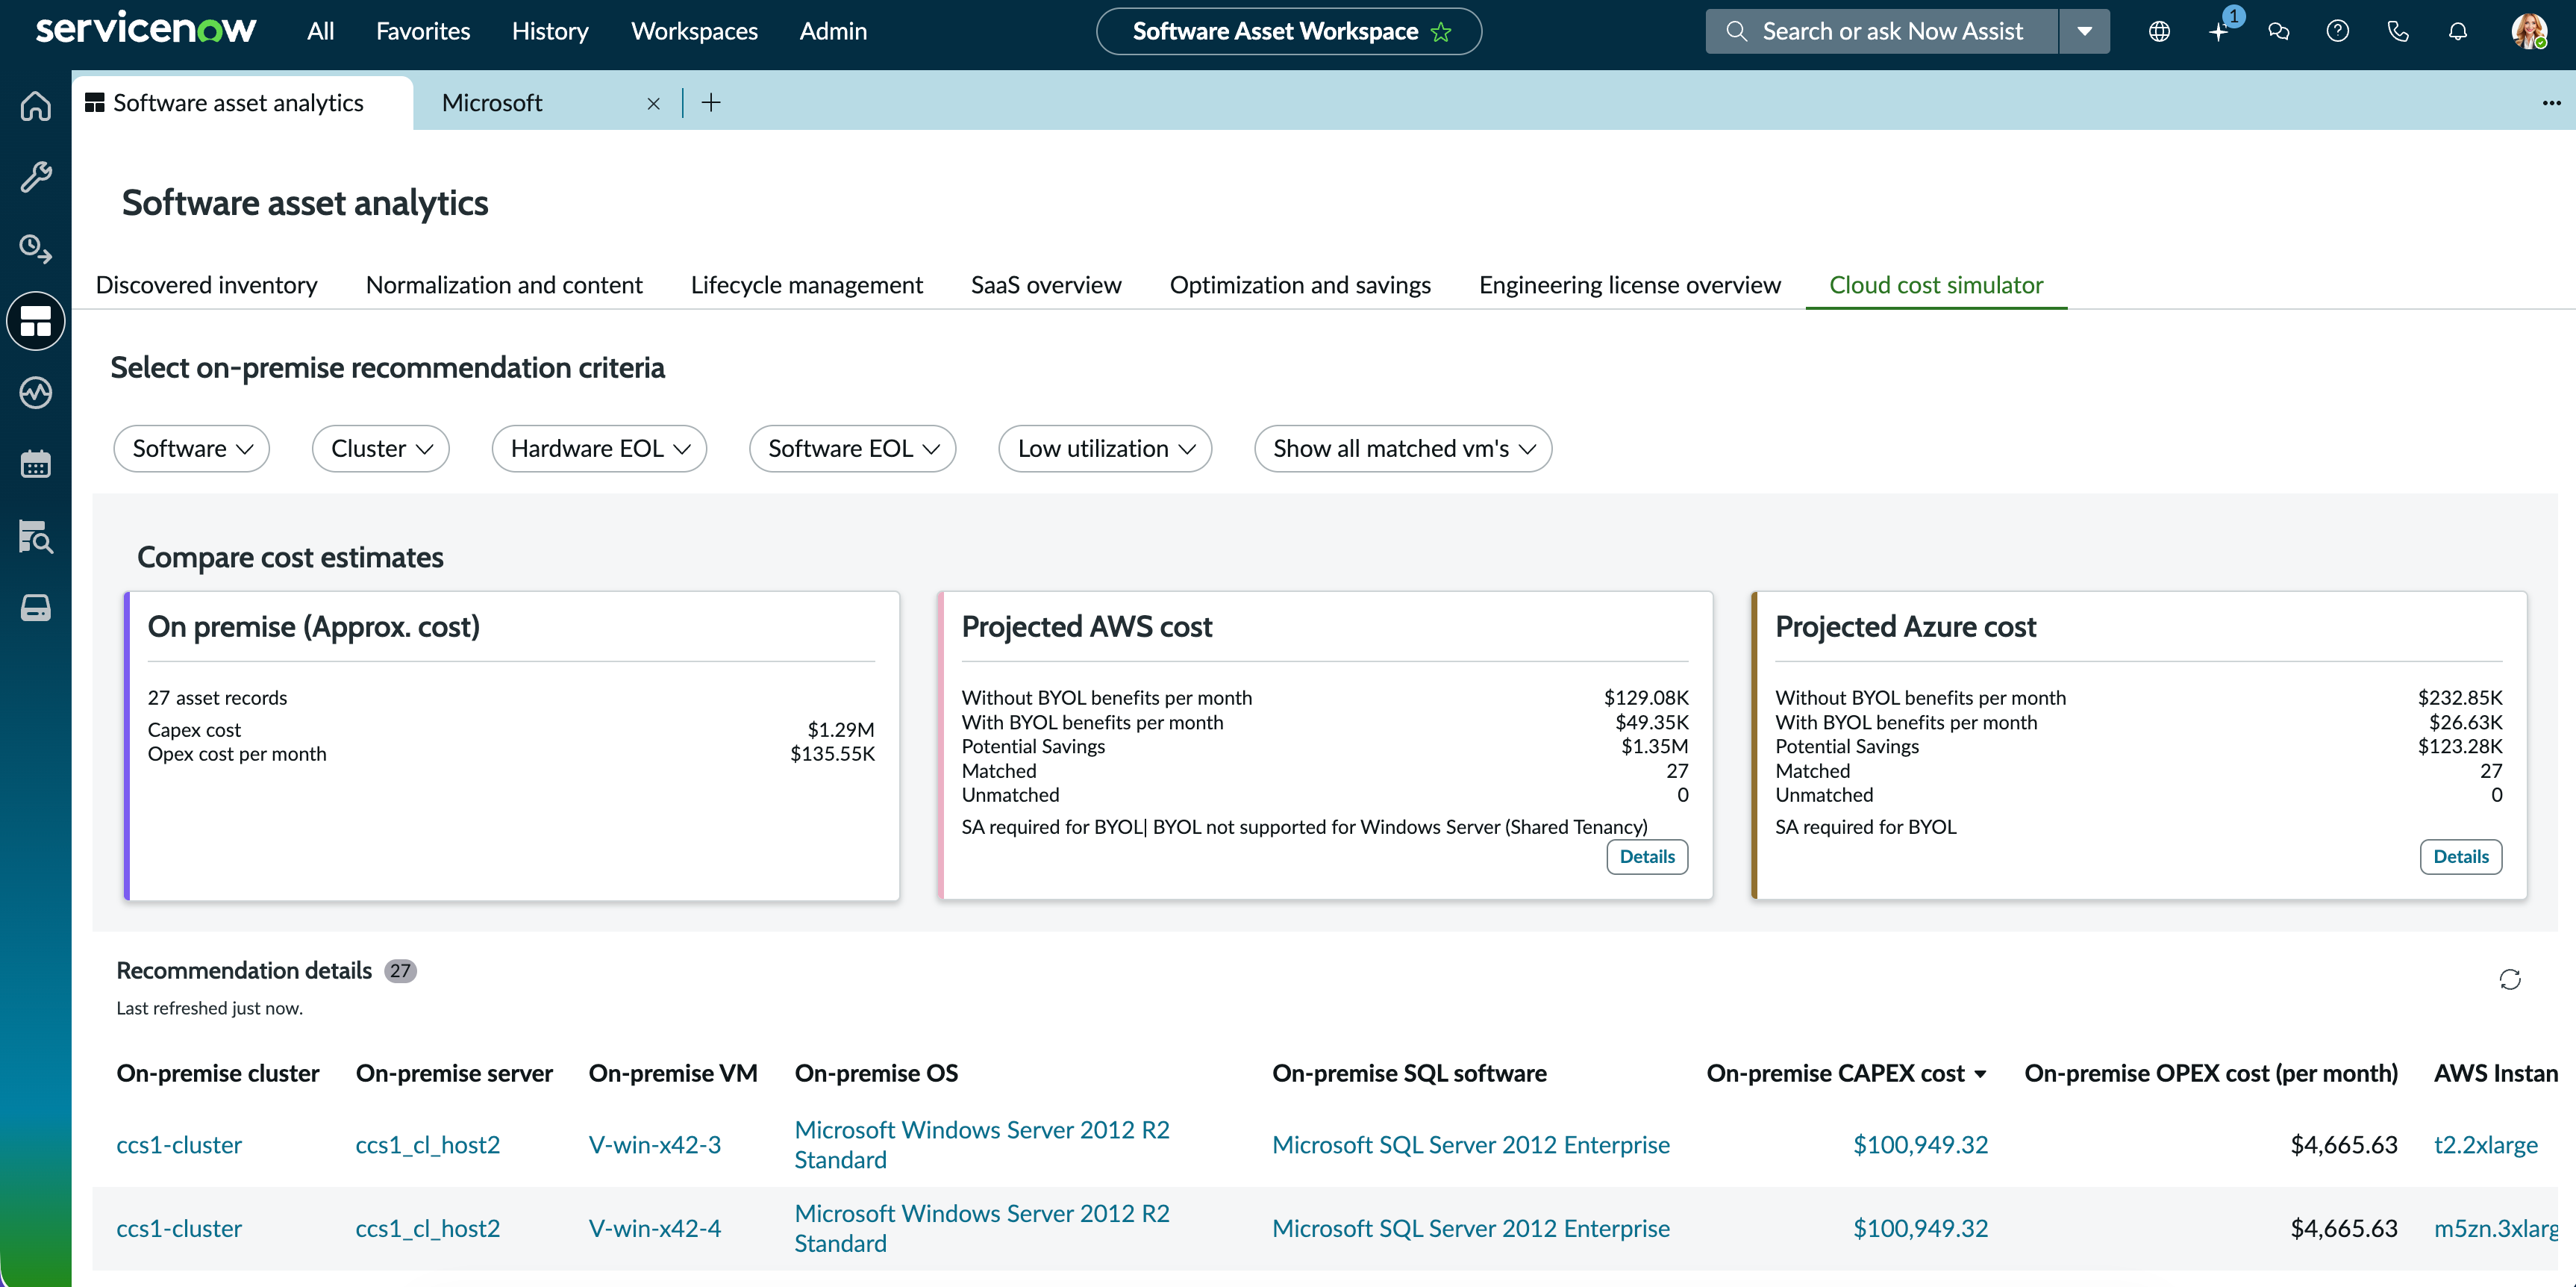
Task: Open the clock-arrow lifecycle sidebar icon
Action: 36,249
